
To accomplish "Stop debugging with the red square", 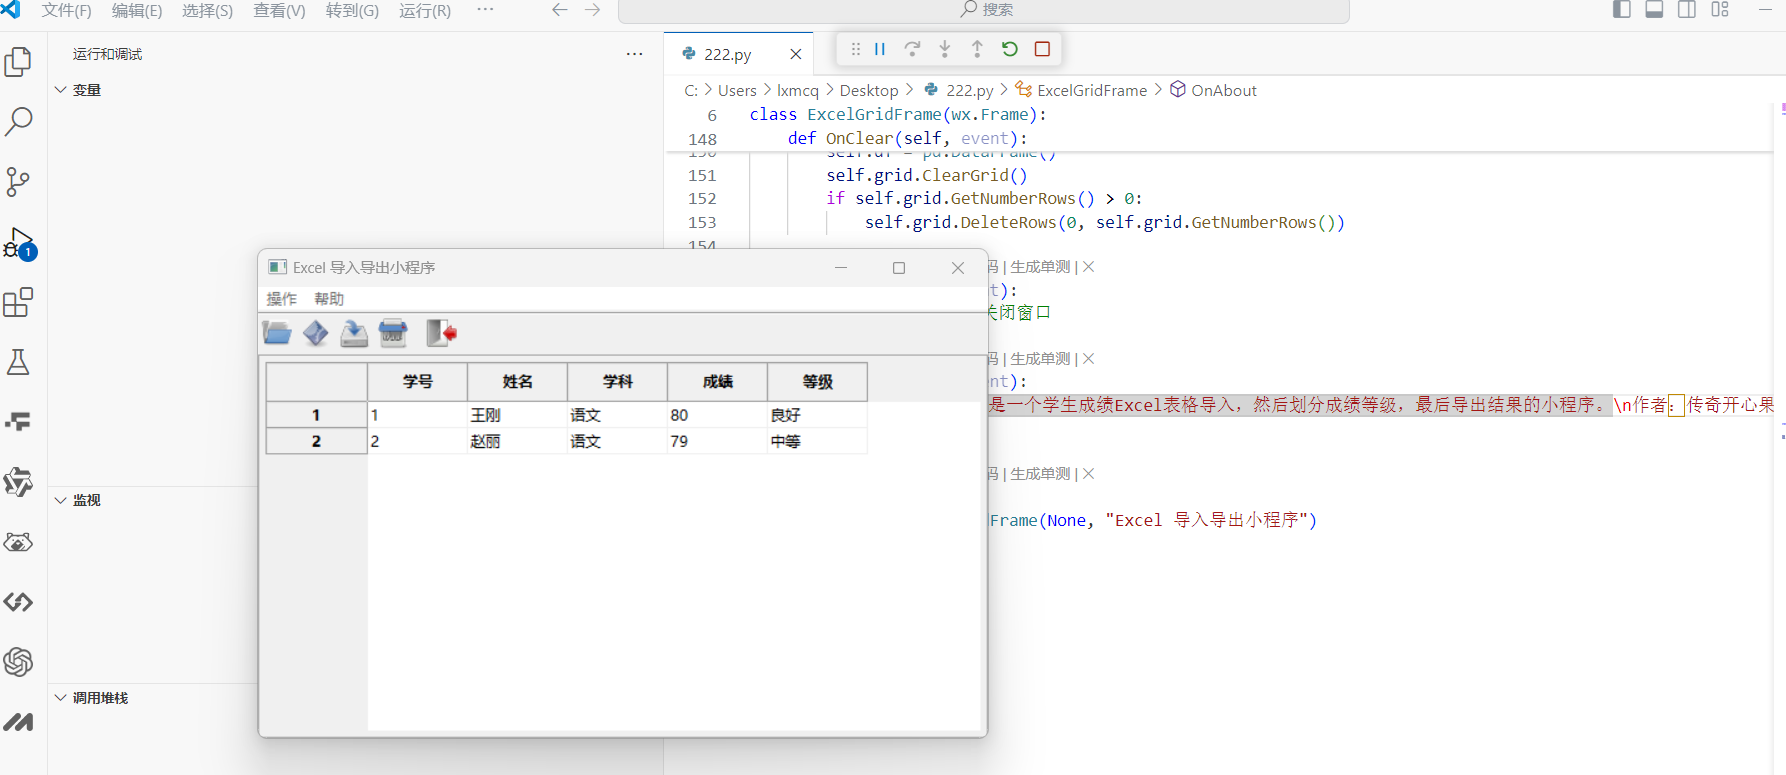I will tap(1042, 49).
